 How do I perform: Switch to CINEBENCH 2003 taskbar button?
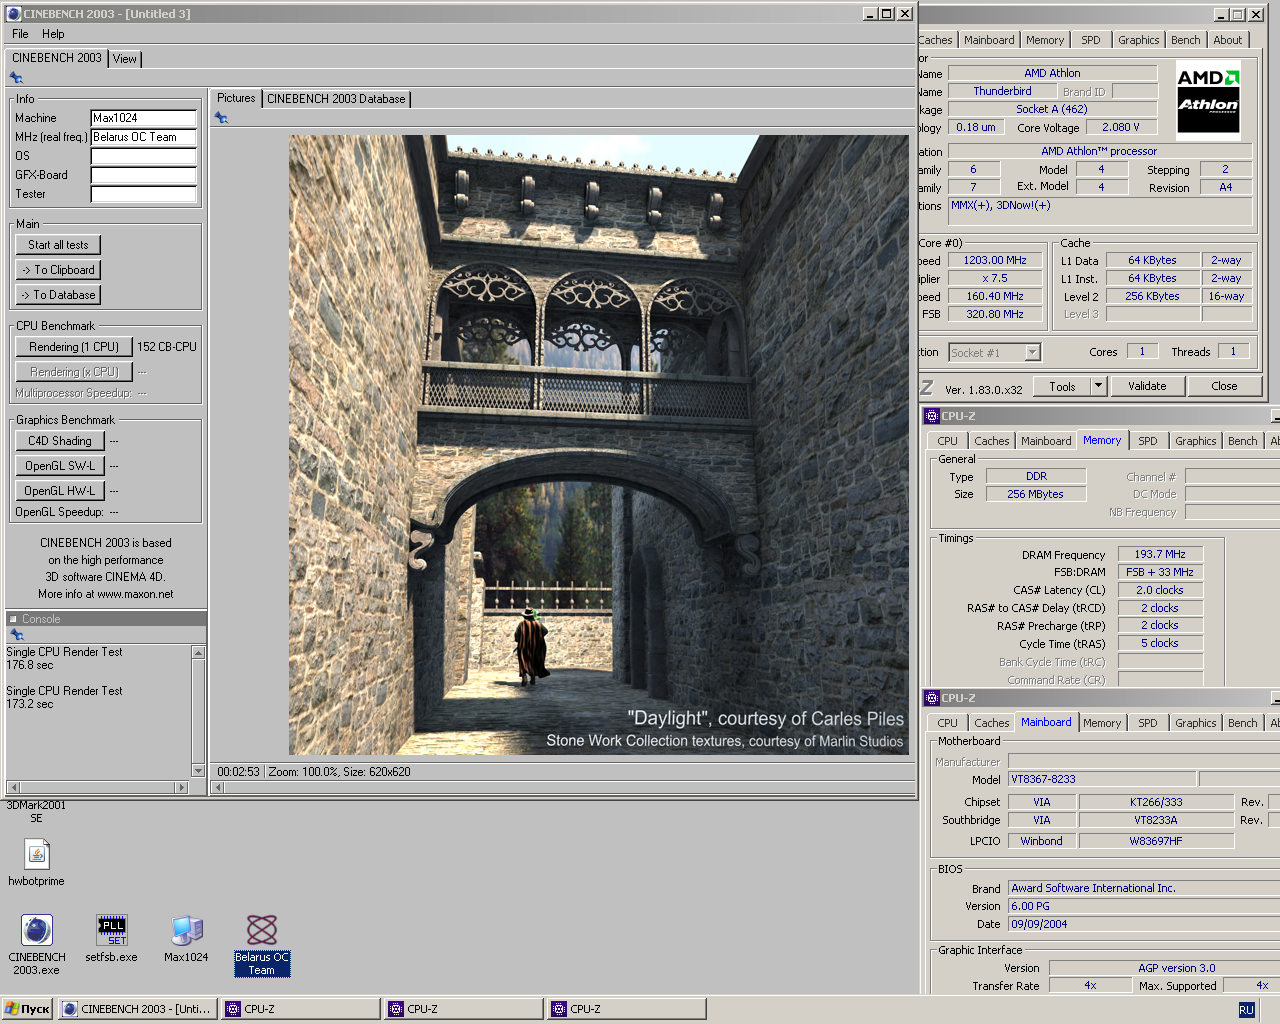coord(137,1009)
